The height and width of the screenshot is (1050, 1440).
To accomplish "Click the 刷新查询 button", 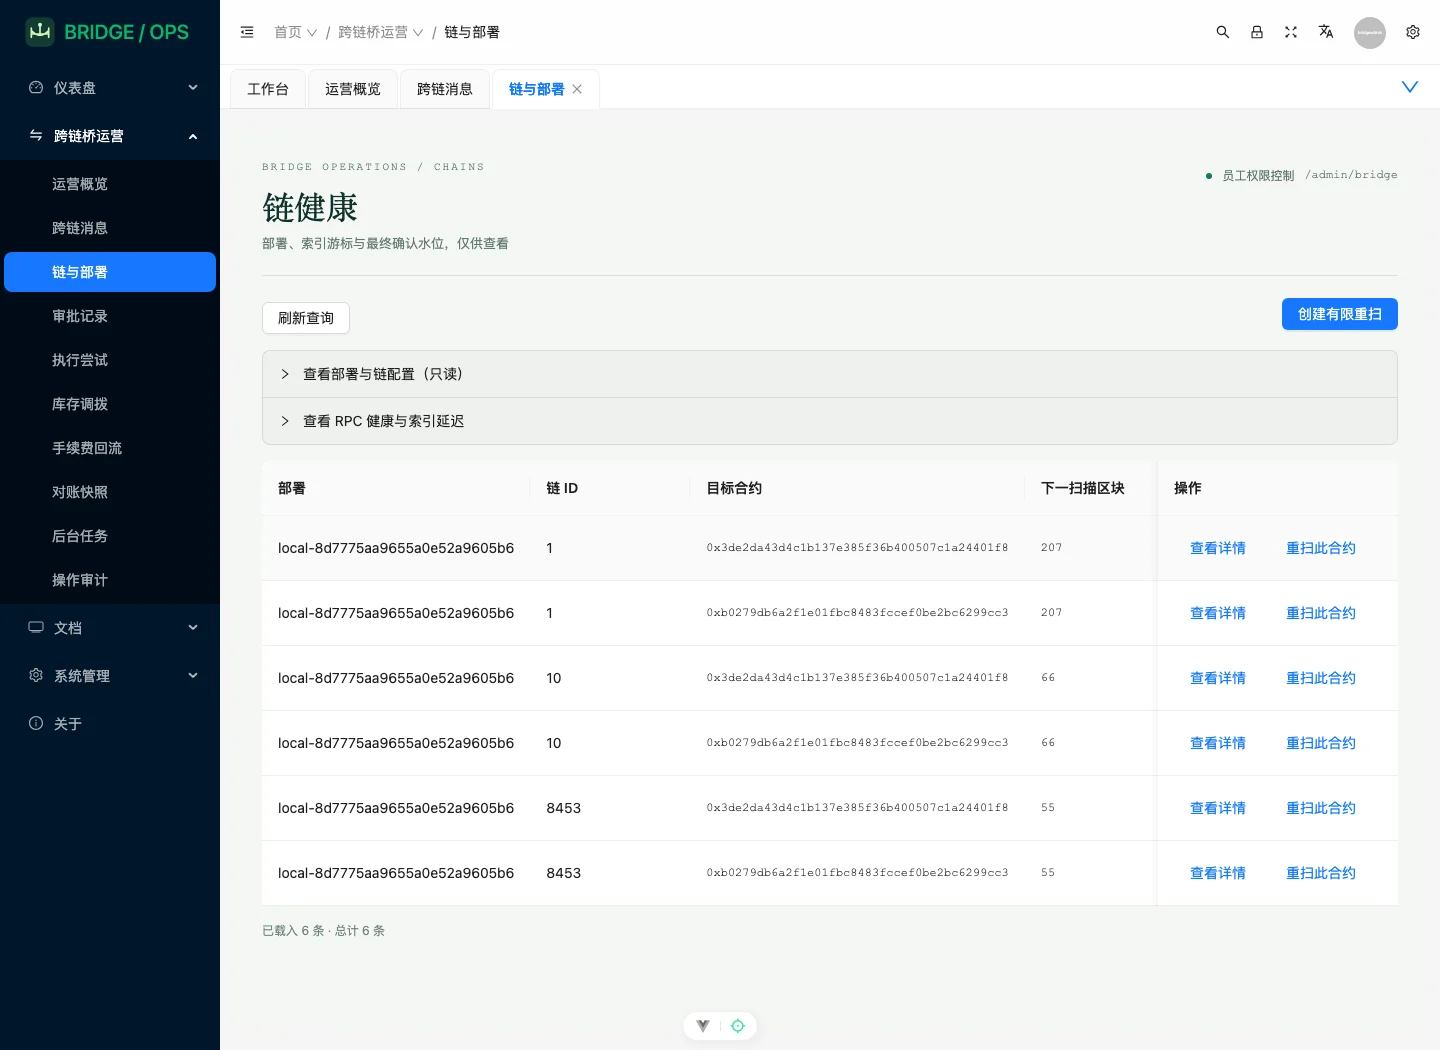I will (x=306, y=318).
